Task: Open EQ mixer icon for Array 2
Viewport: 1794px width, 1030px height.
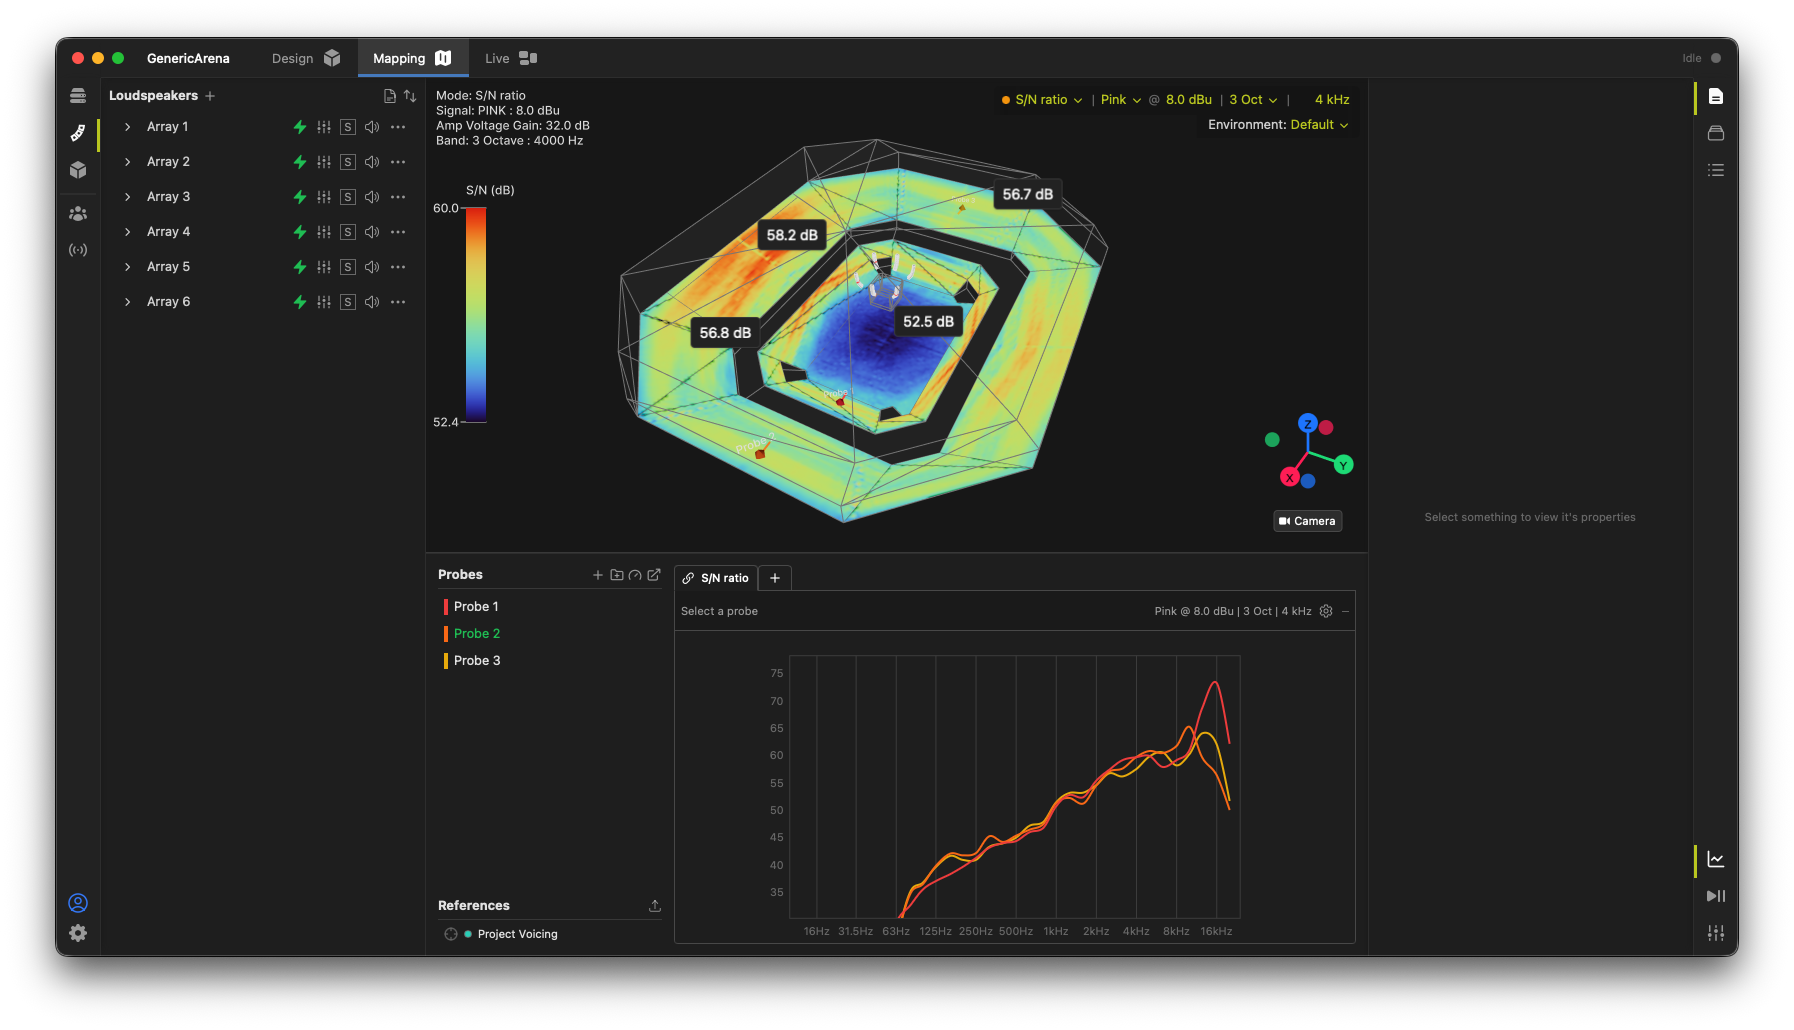Action: pos(324,162)
